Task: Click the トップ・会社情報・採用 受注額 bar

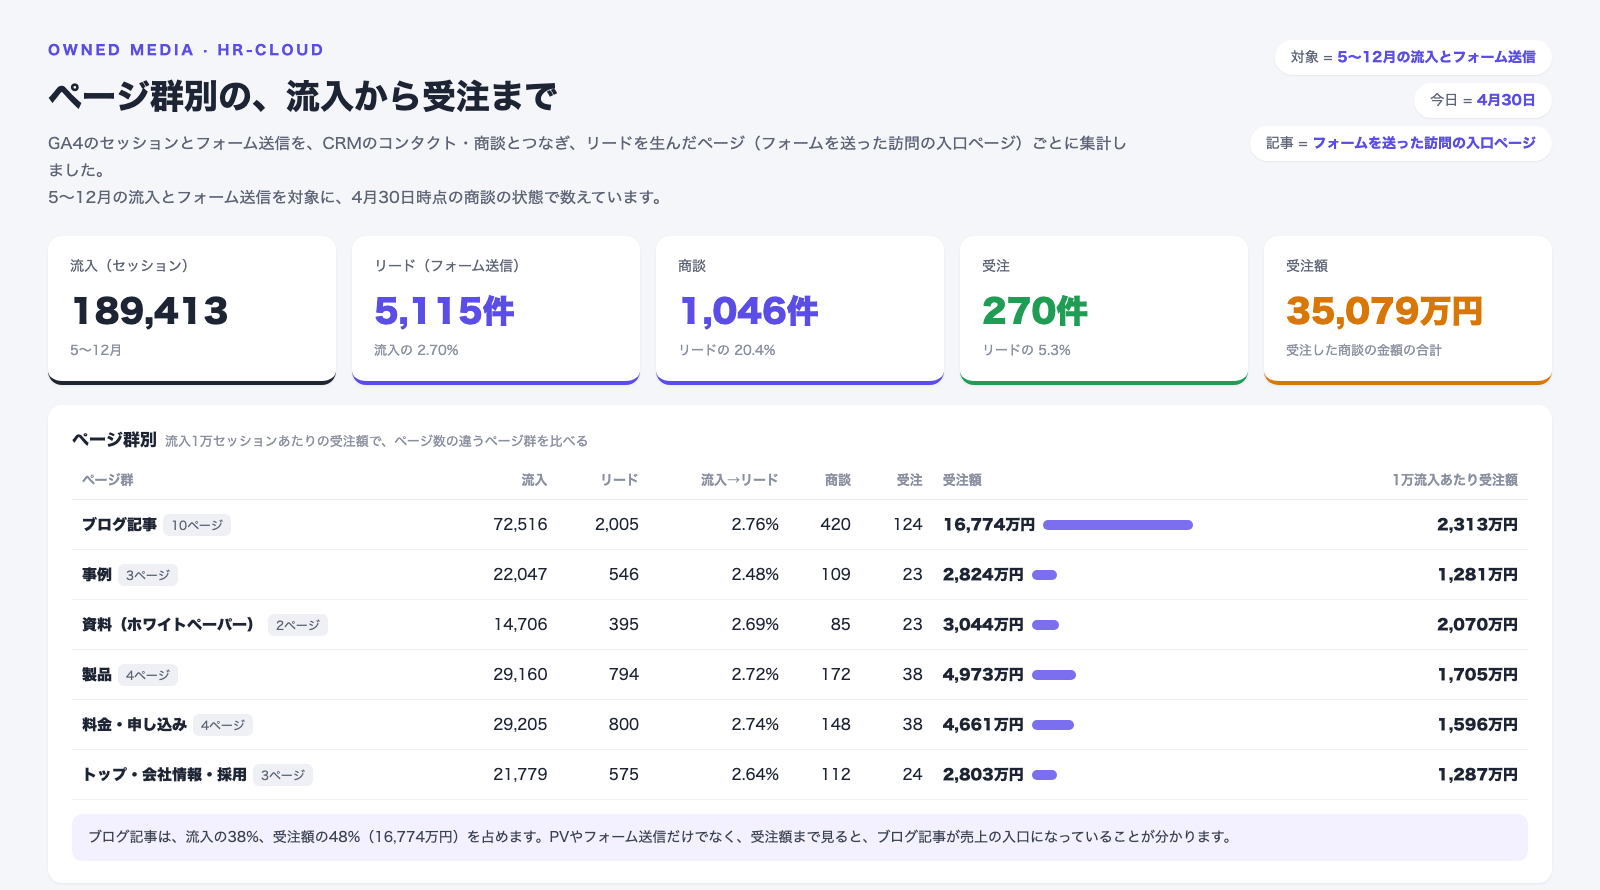Action: click(x=1044, y=775)
